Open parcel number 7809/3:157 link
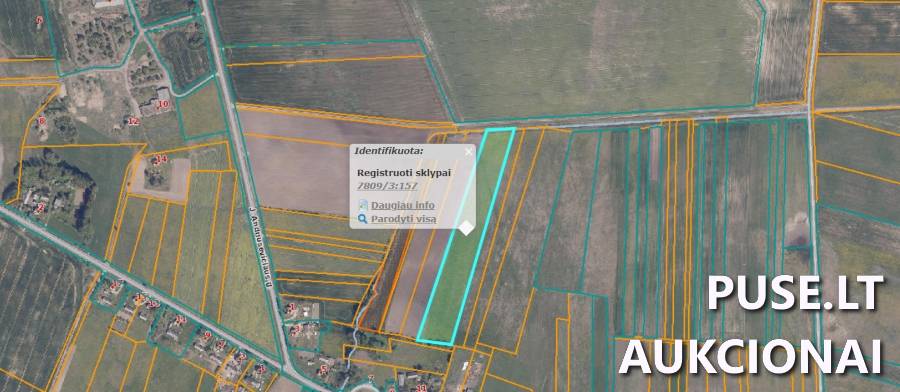 point(387,185)
